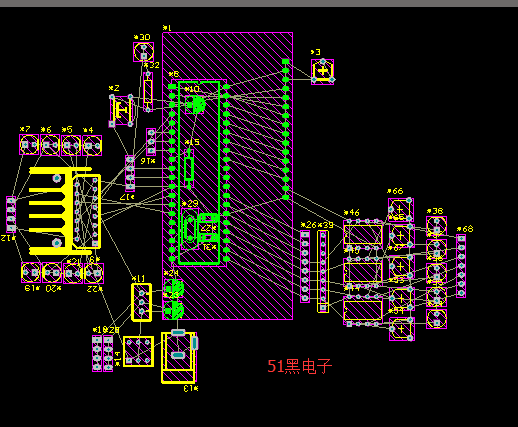Select the round LED footprint *4
The width and height of the screenshot is (518, 427).
92,145
